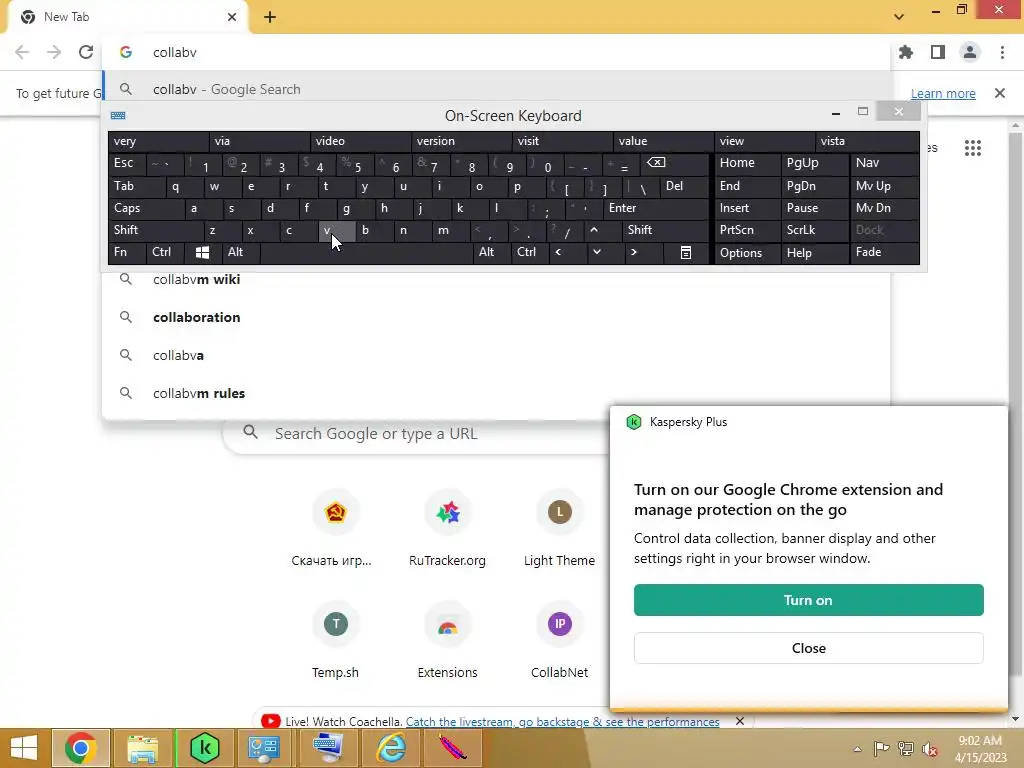The image size is (1024, 768).
Task: Open Windows Start button
Action: tap(24, 748)
